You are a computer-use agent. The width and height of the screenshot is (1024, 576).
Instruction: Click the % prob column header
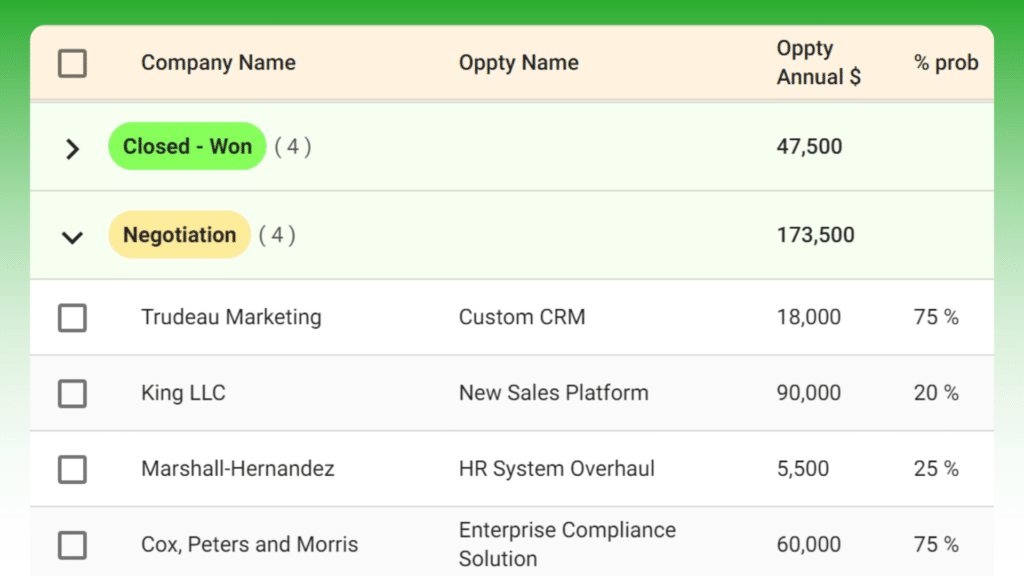[x=946, y=63]
